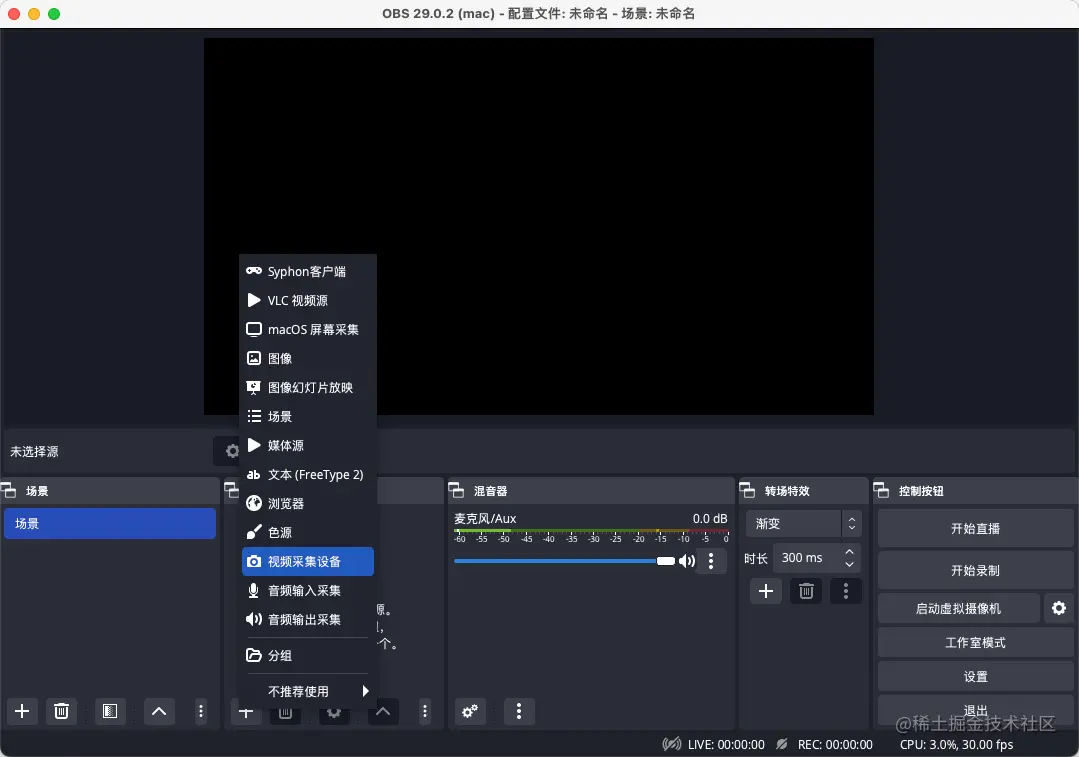The width and height of the screenshot is (1079, 757).
Task: Click 退出 button
Action: pos(975,710)
